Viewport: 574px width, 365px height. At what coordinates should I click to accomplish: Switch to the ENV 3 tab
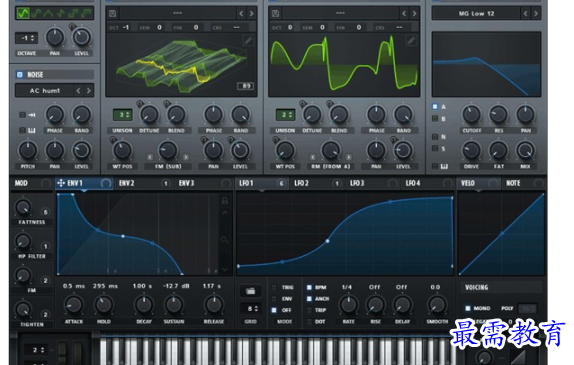pos(186,183)
